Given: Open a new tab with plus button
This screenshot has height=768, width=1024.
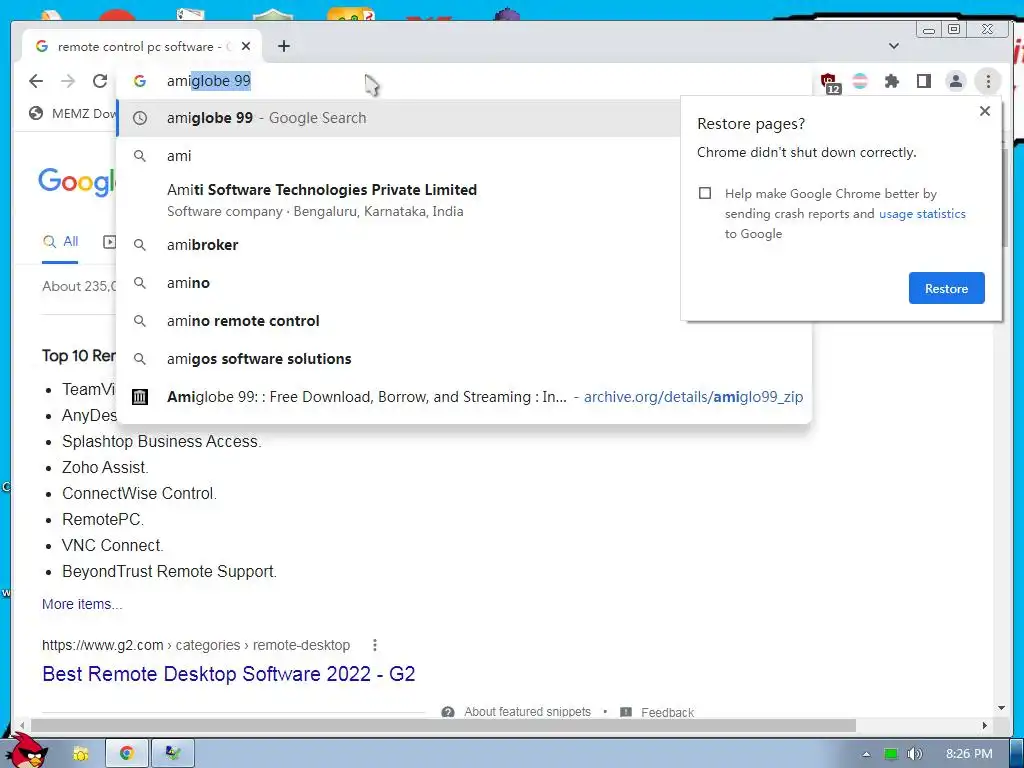Looking at the screenshot, I should 284,46.
